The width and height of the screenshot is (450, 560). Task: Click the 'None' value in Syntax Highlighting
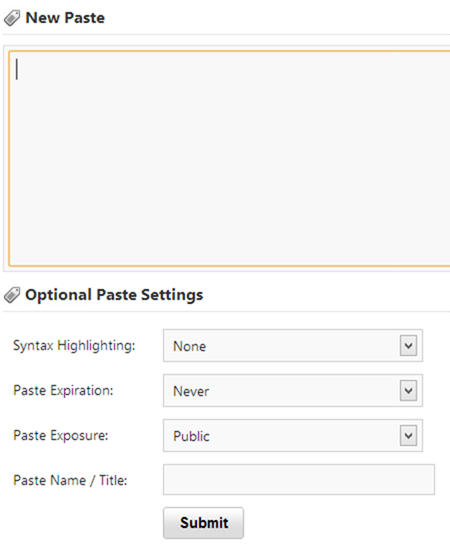(x=190, y=346)
